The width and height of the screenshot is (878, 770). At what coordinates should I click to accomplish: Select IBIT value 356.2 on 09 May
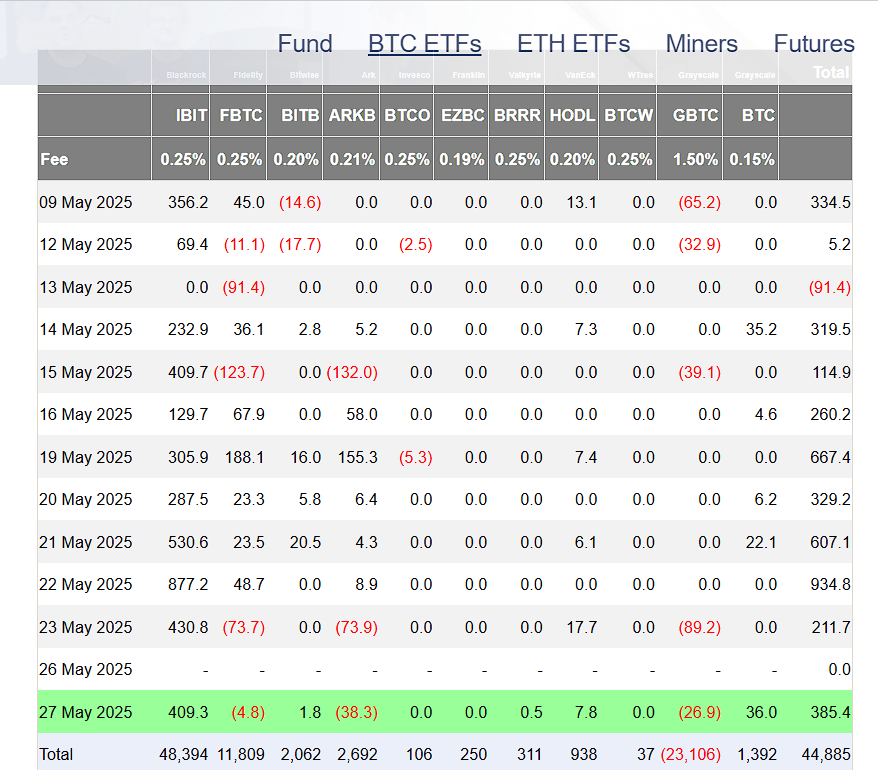(x=188, y=202)
